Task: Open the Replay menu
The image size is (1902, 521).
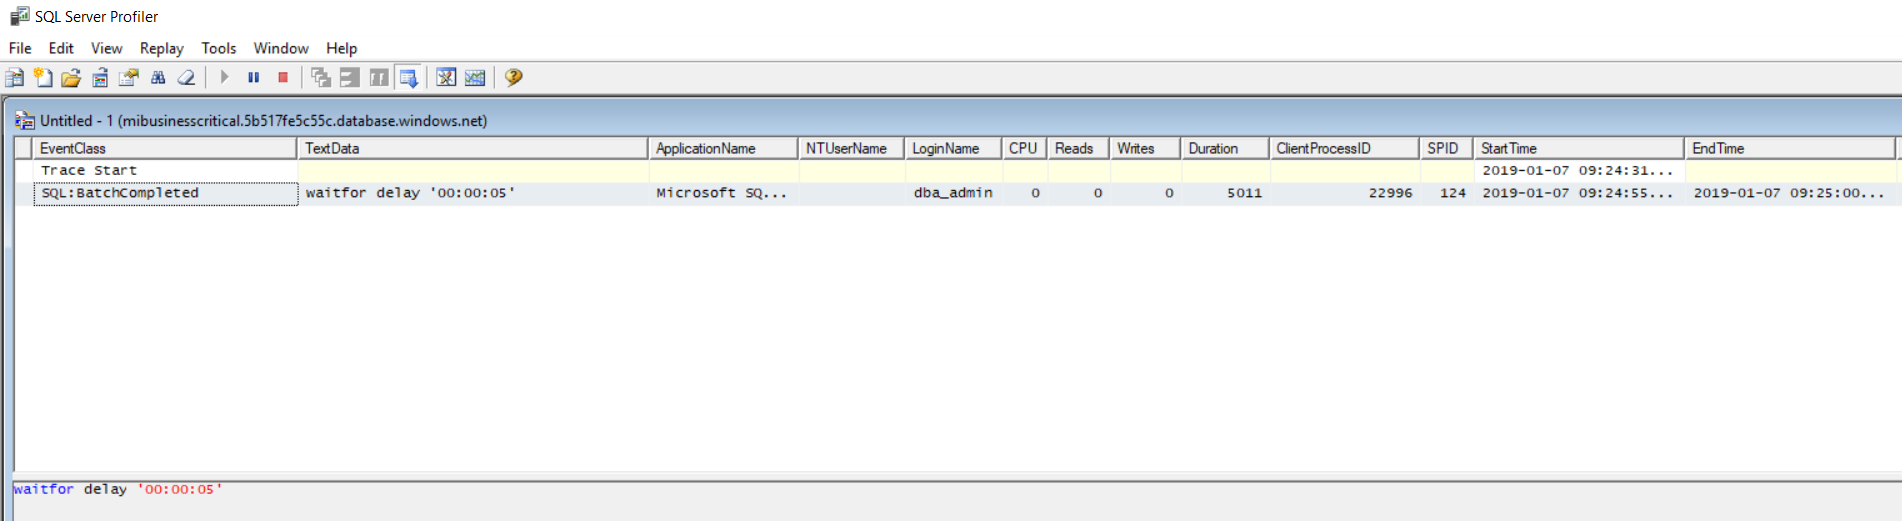Action: click(x=161, y=48)
